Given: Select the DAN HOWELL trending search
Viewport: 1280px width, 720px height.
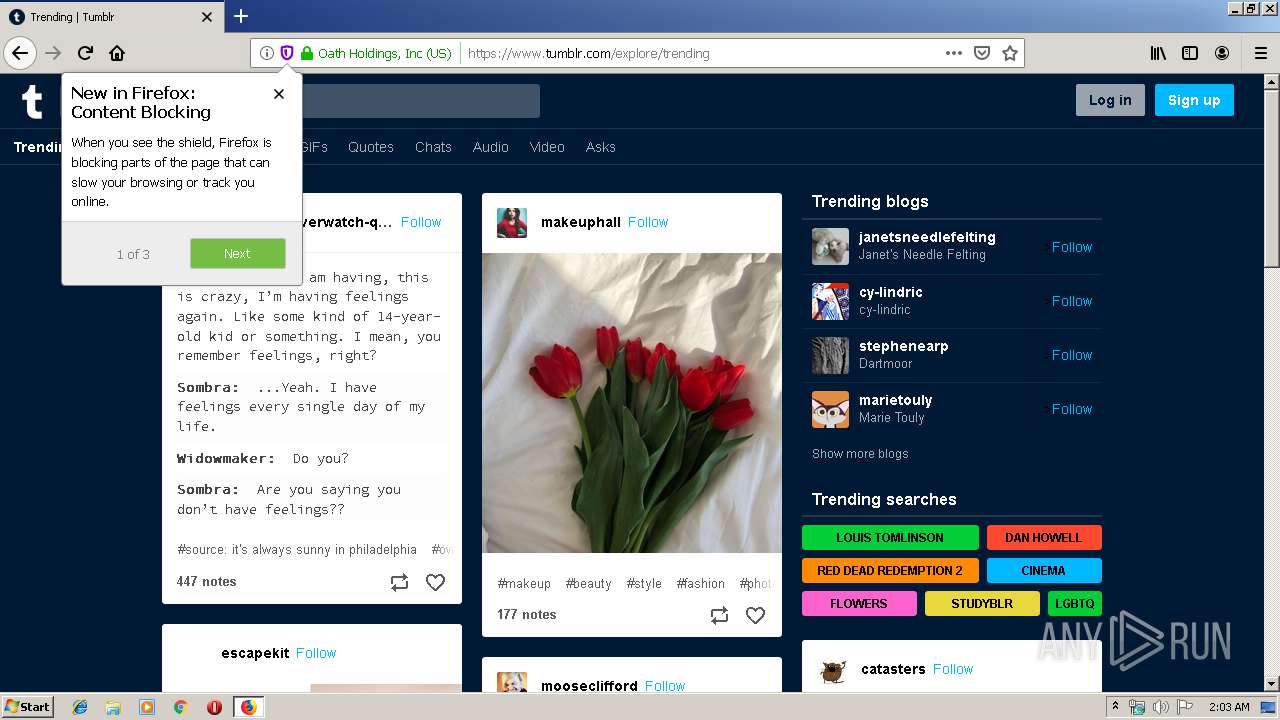Looking at the screenshot, I should point(1044,537).
